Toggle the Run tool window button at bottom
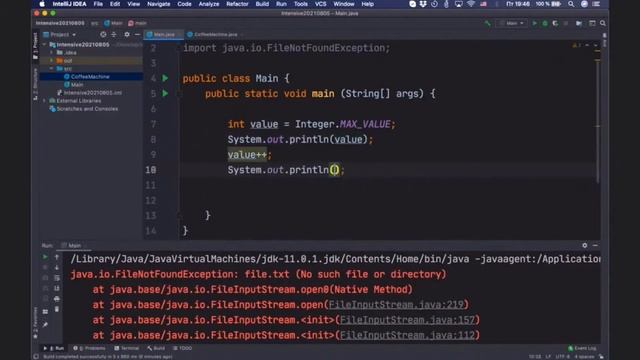This screenshot has height=360, width=640. click(54, 348)
